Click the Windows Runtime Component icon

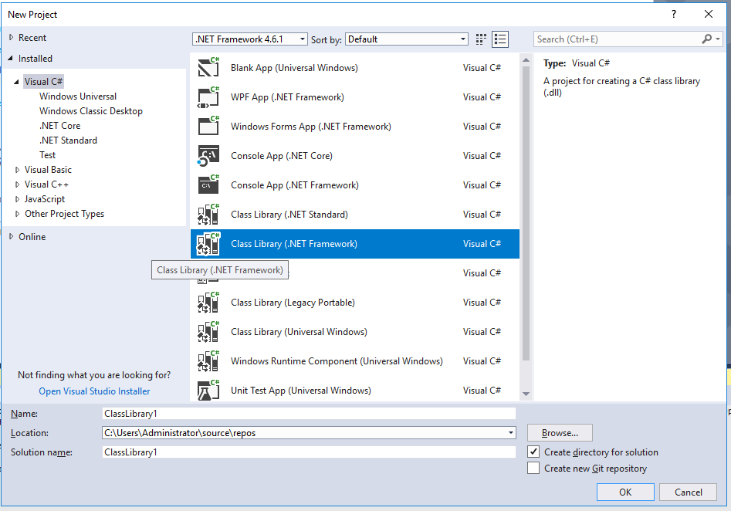[208, 361]
